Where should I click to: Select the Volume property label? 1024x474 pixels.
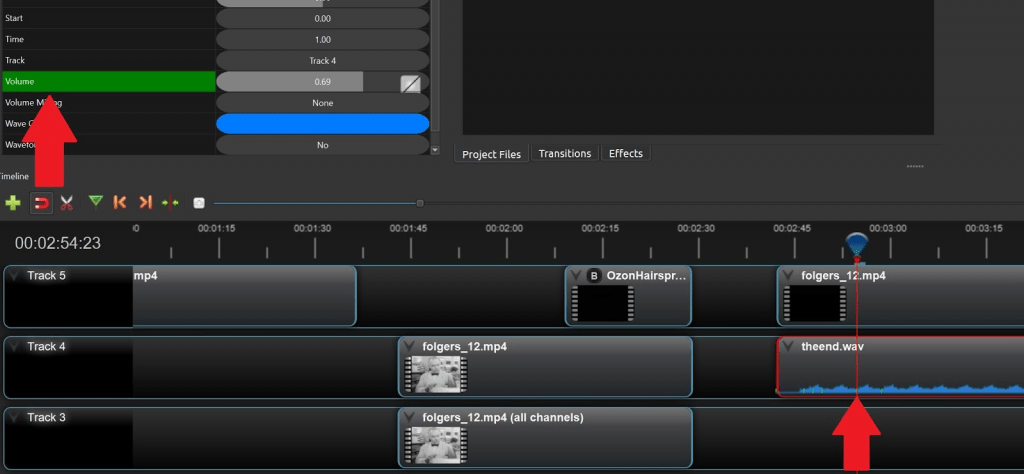20,82
